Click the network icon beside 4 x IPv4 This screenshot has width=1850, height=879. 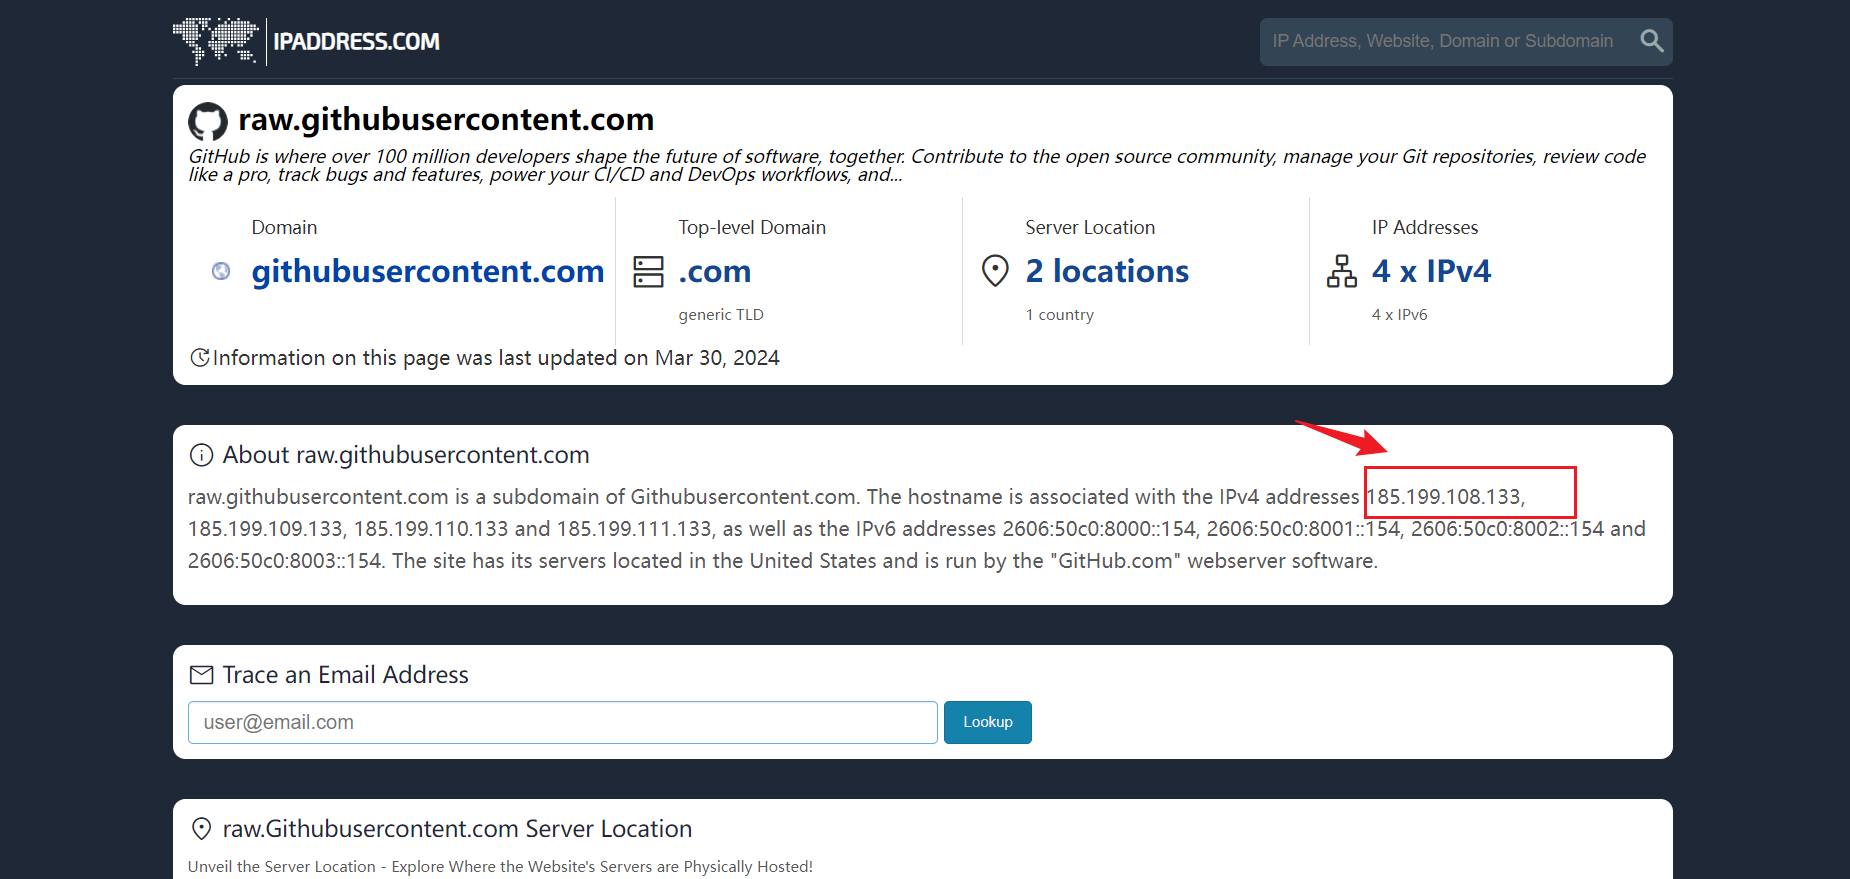1341,271
